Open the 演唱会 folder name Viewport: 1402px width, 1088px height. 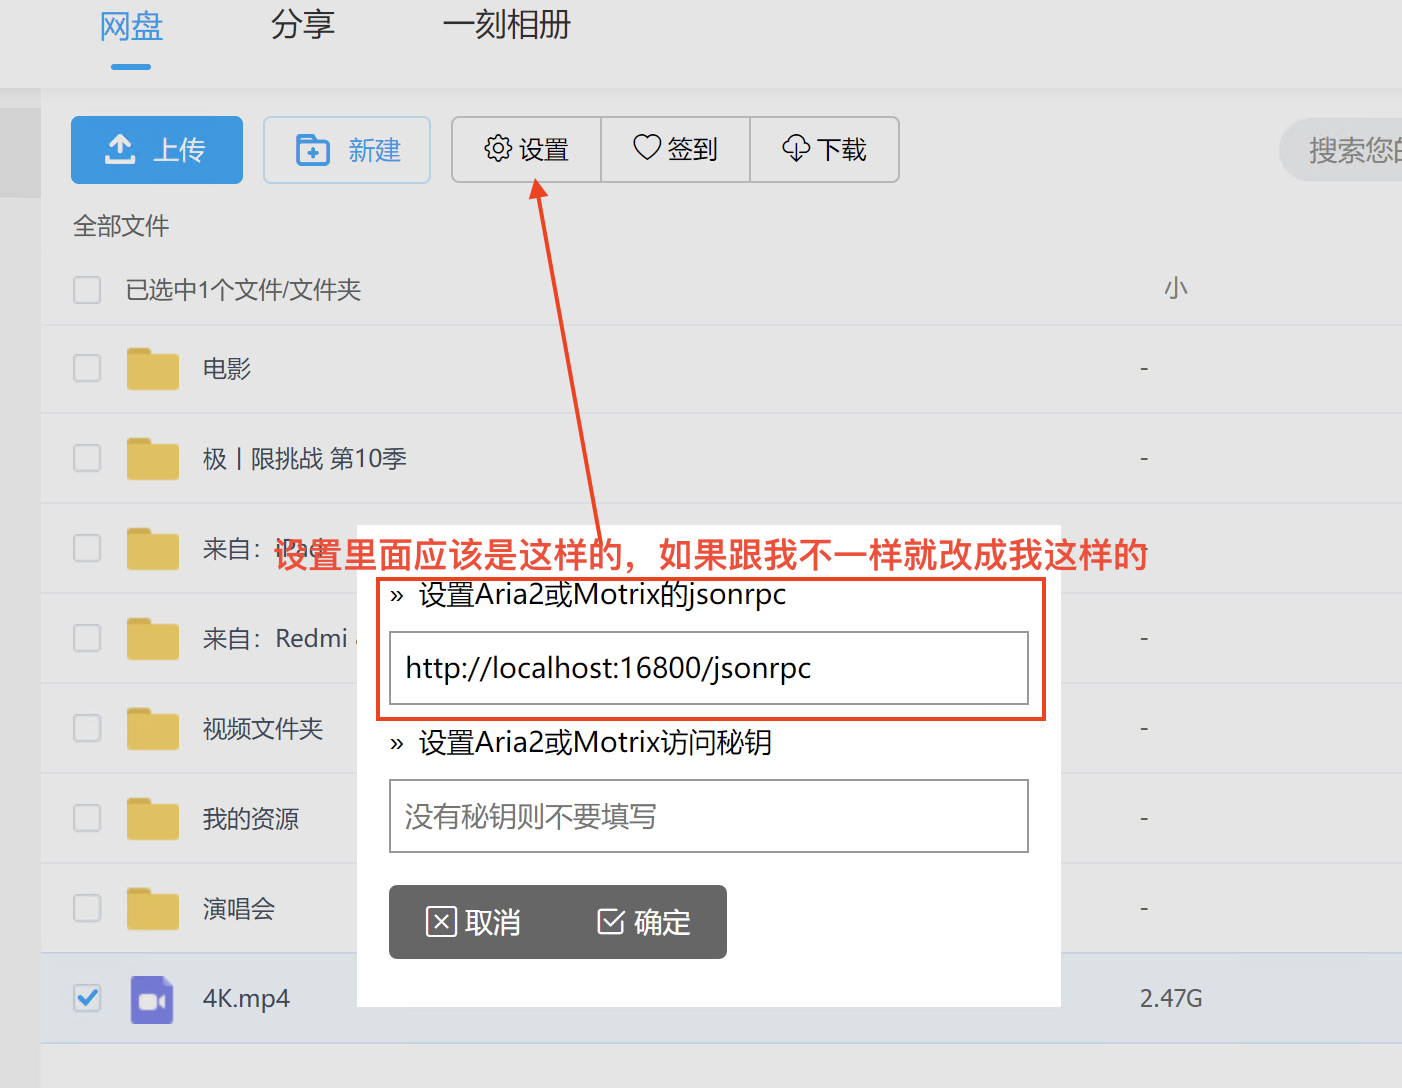click(x=239, y=909)
